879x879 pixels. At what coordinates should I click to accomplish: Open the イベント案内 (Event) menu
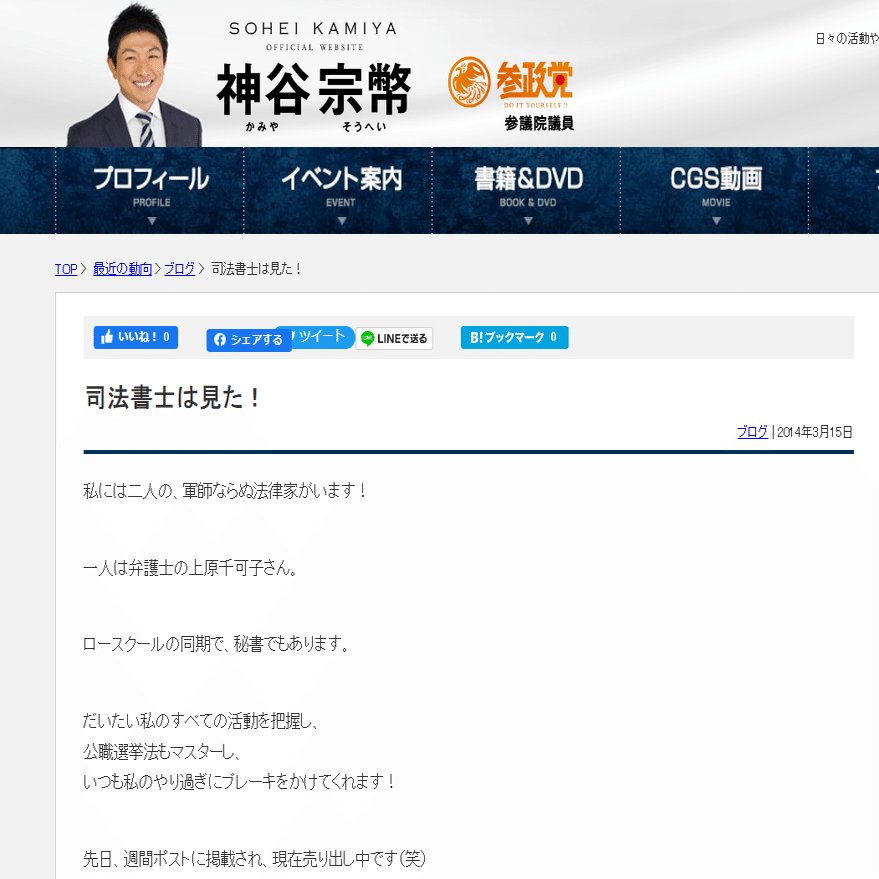coord(338,191)
